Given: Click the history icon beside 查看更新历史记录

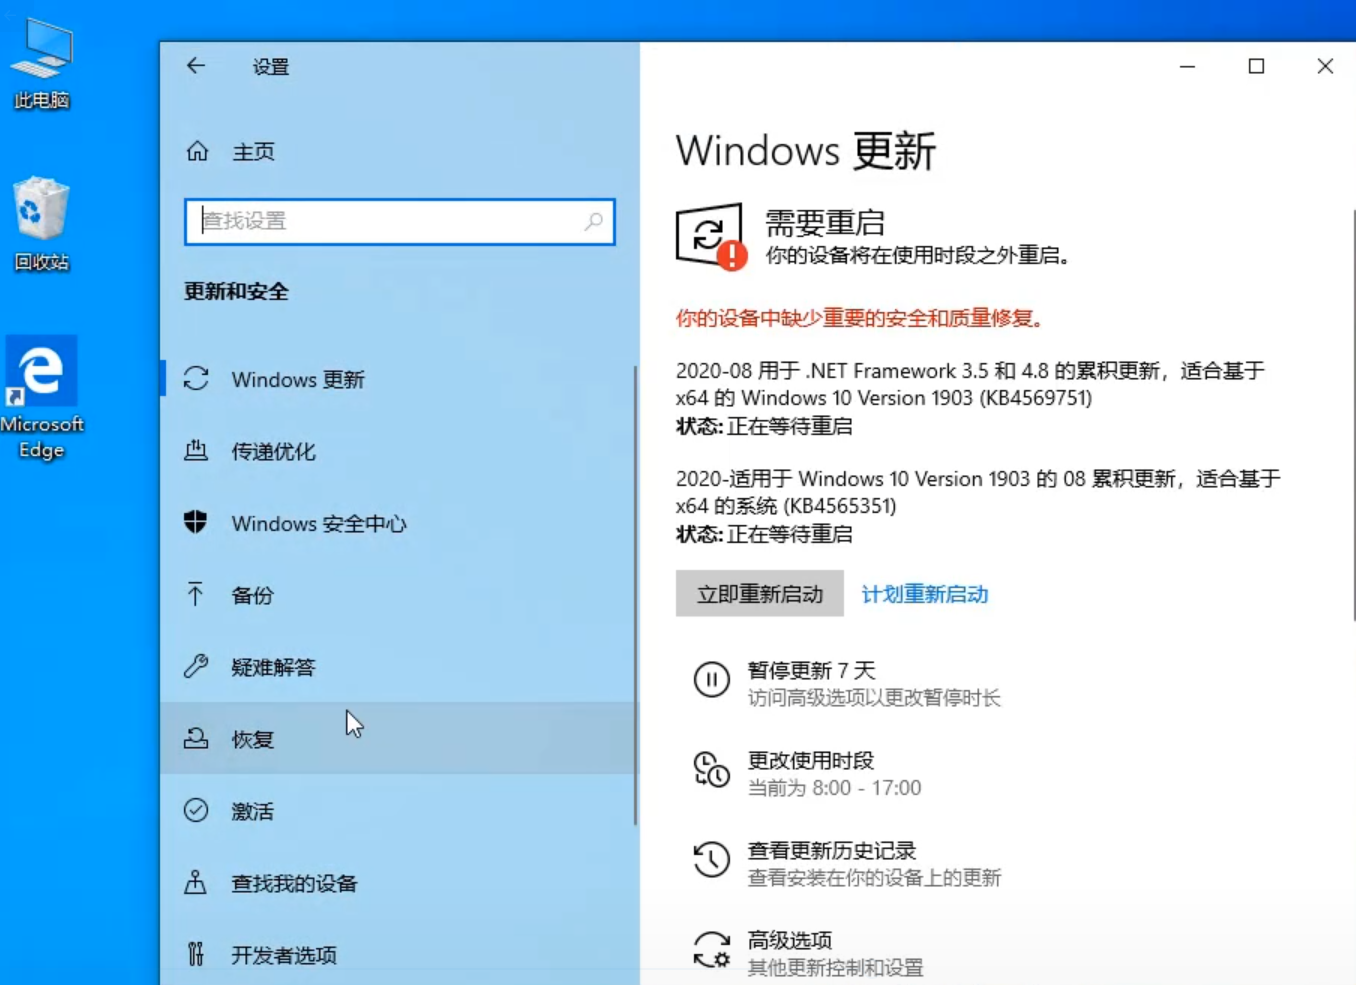Looking at the screenshot, I should pyautogui.click(x=712, y=860).
